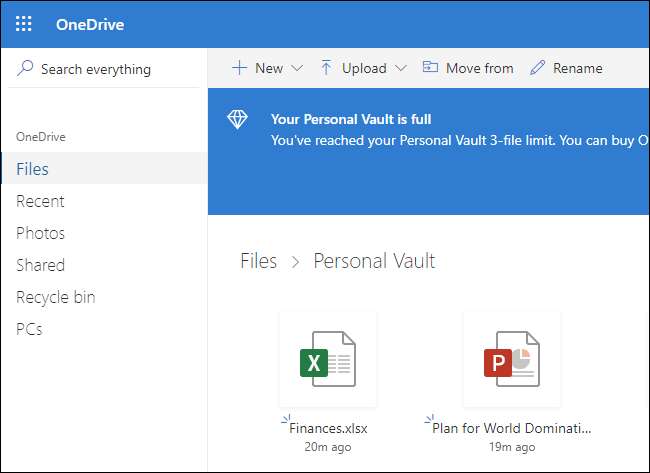
Task: Open the Plan for World Domination PowerPoint icon
Action: pyautogui.click(x=511, y=359)
